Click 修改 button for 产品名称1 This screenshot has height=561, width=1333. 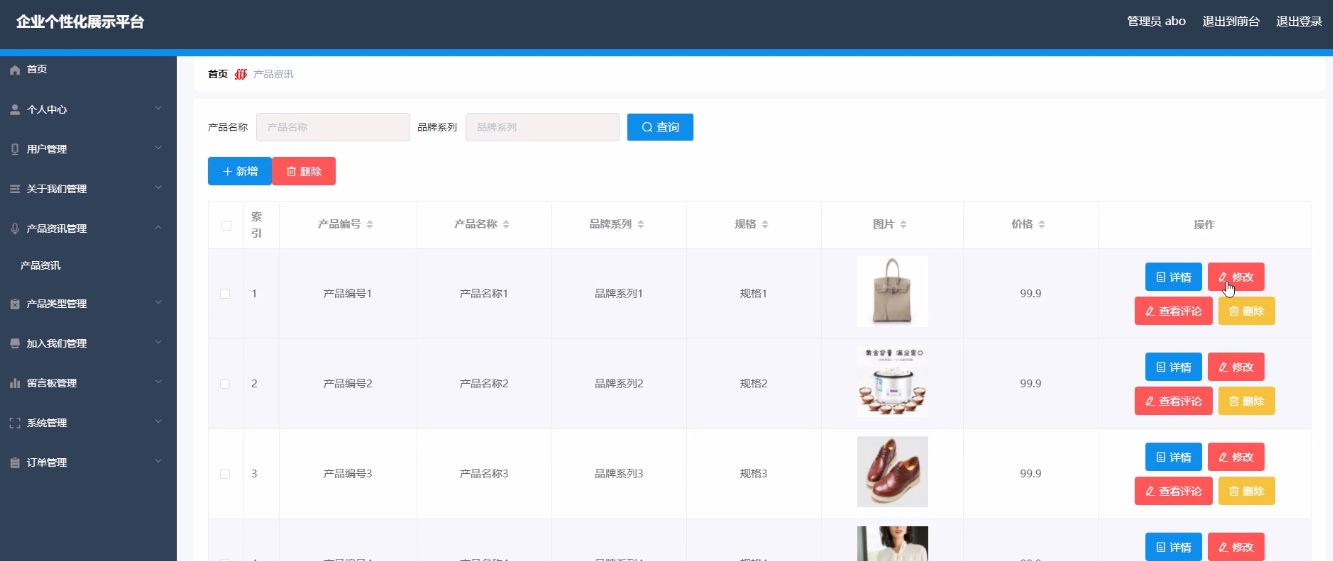(1236, 277)
